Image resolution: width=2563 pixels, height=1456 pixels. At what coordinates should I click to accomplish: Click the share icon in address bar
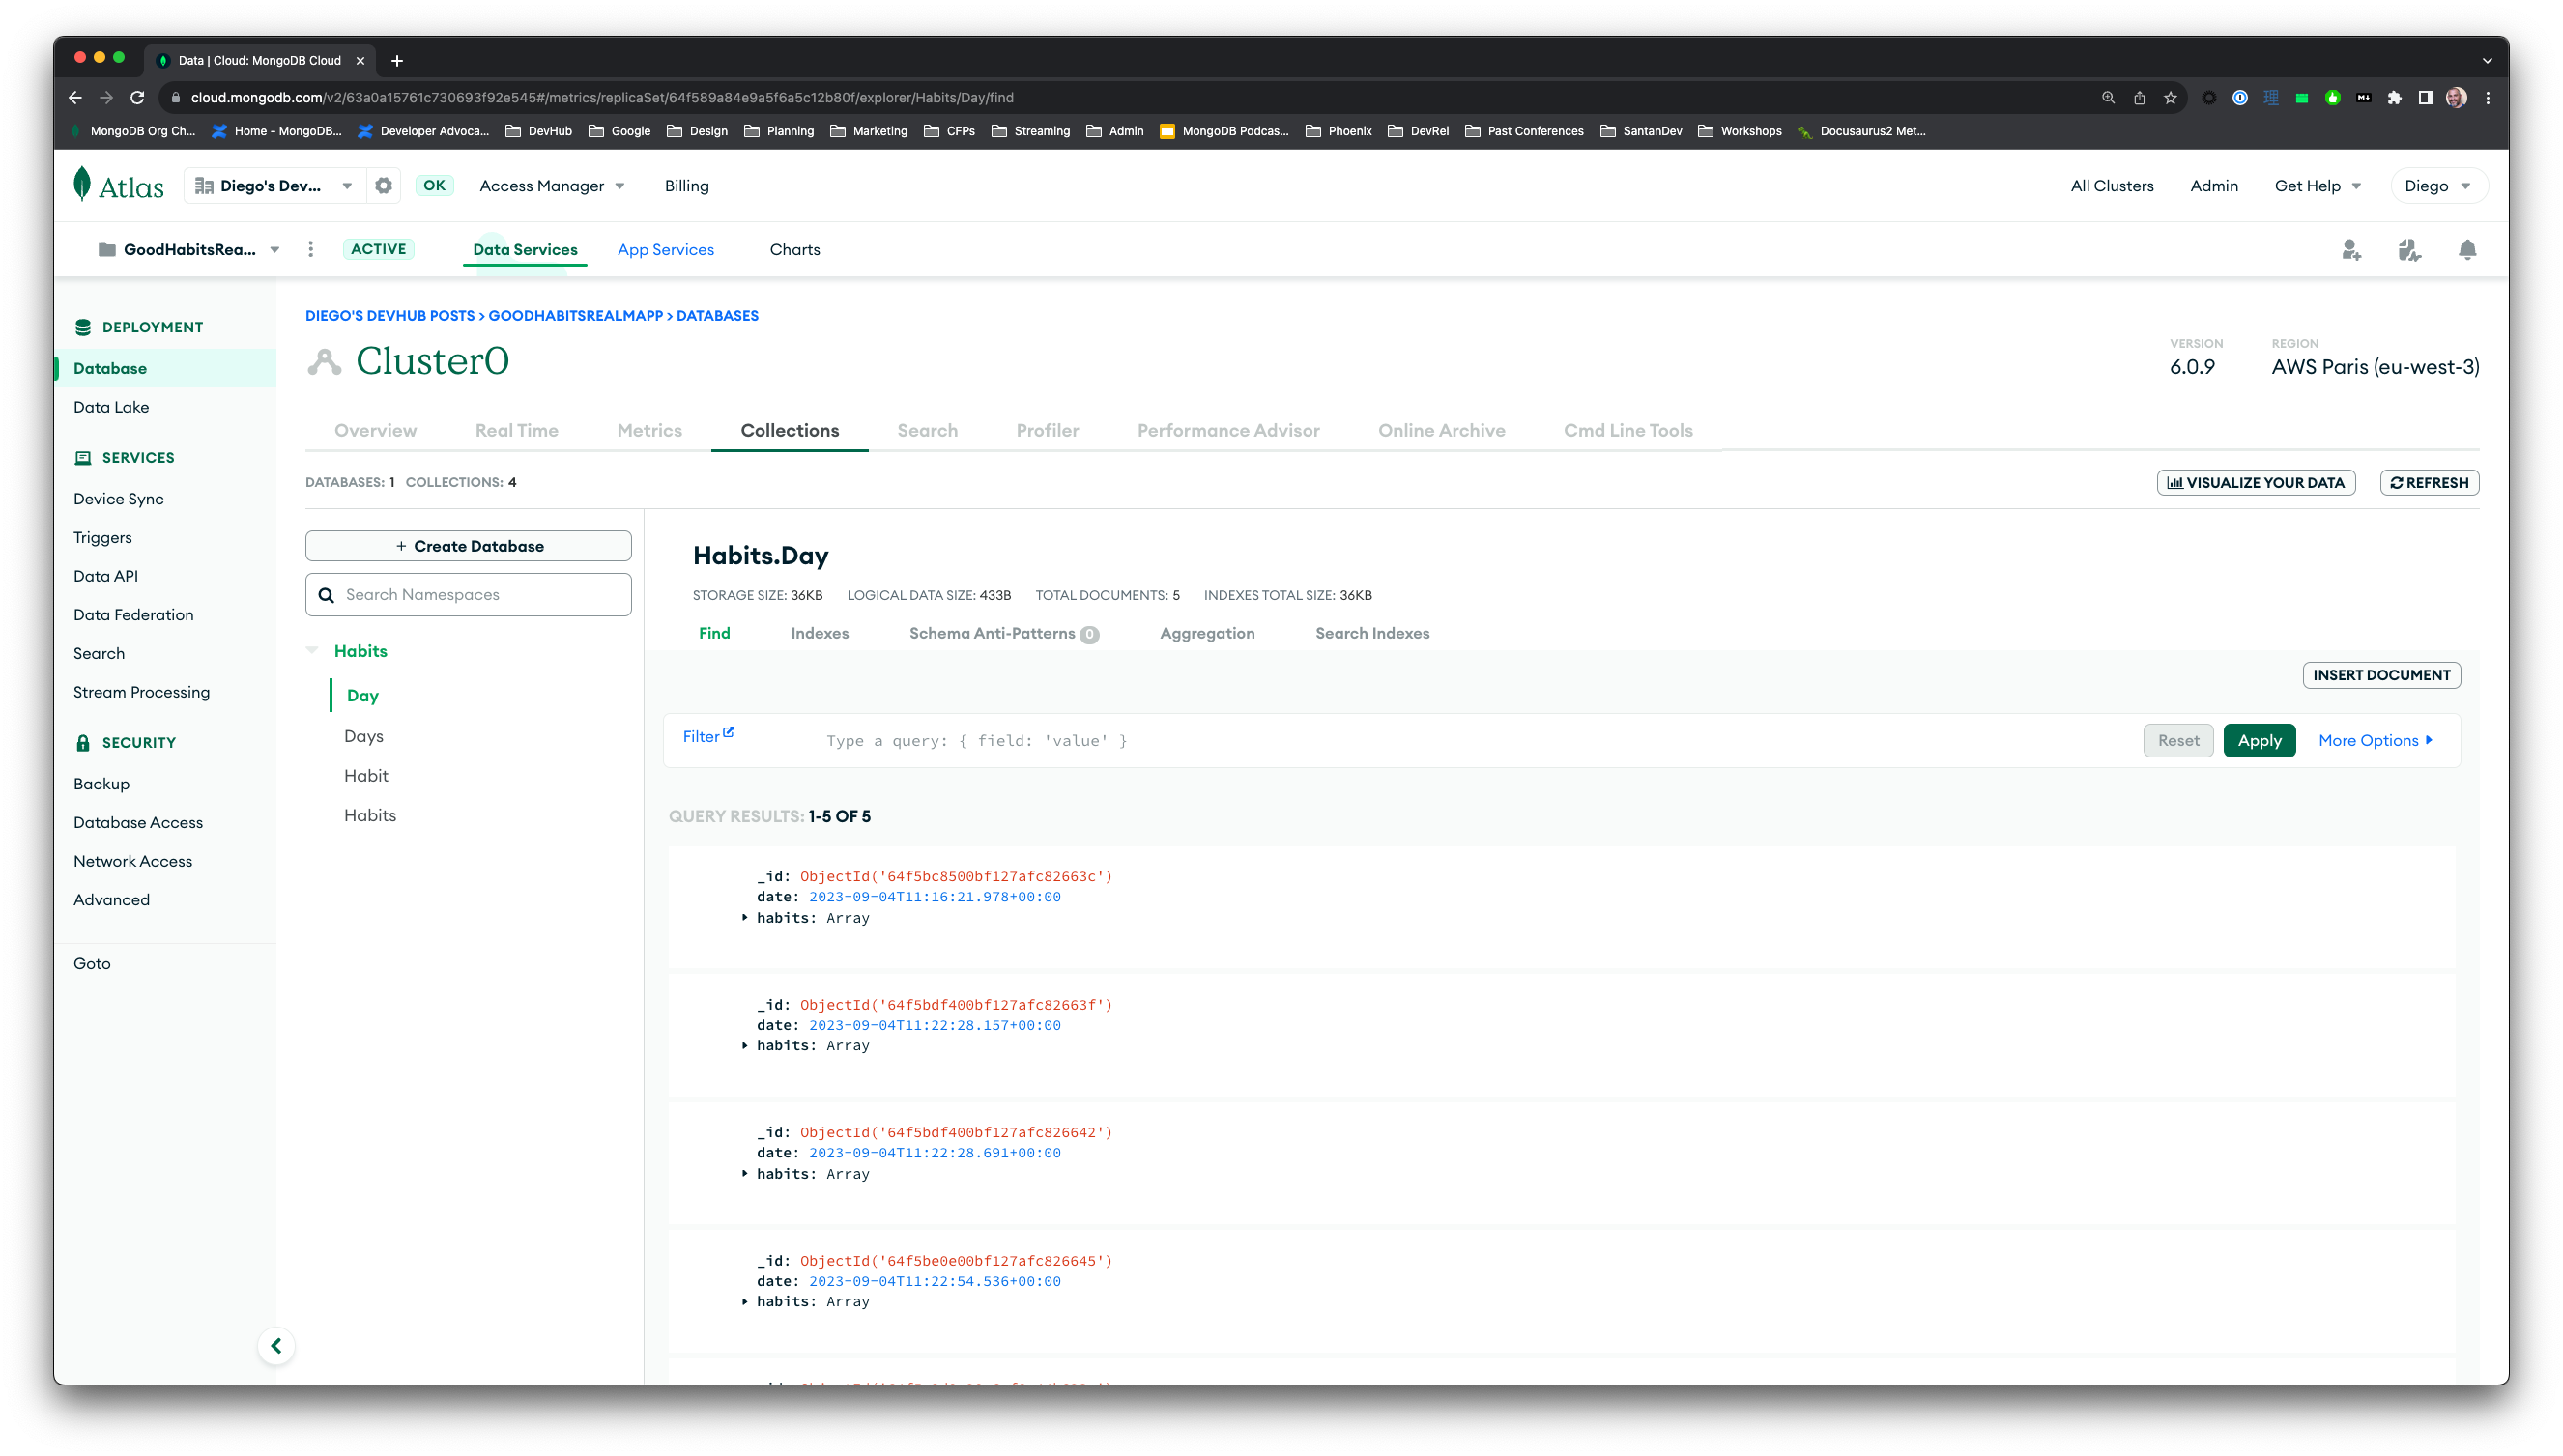2139,97
